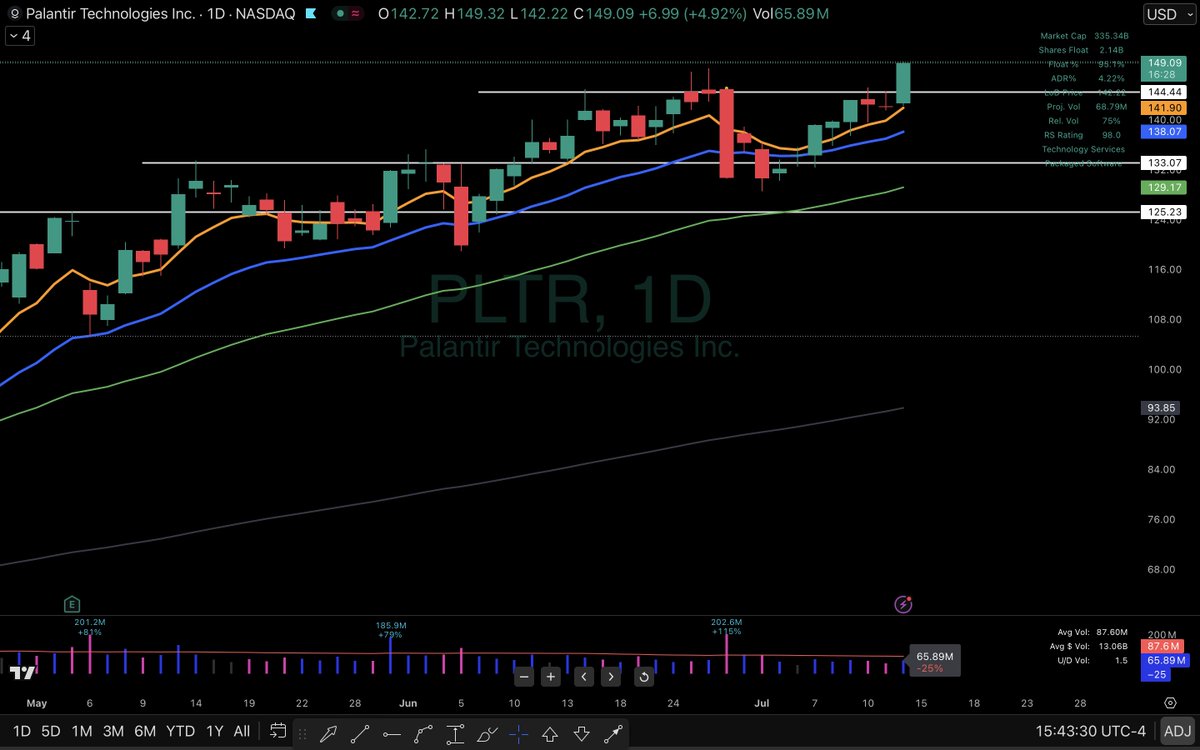Select the trend line drawing tool
The image size is (1200, 750).
(x=359, y=732)
